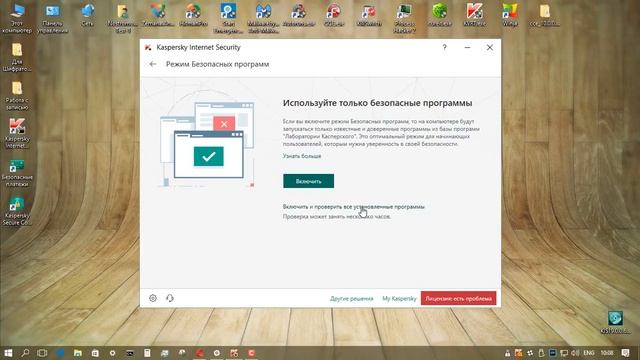This screenshot has width=640, height=360.
Task: Open My Kaspersky link
Action: [399, 299]
